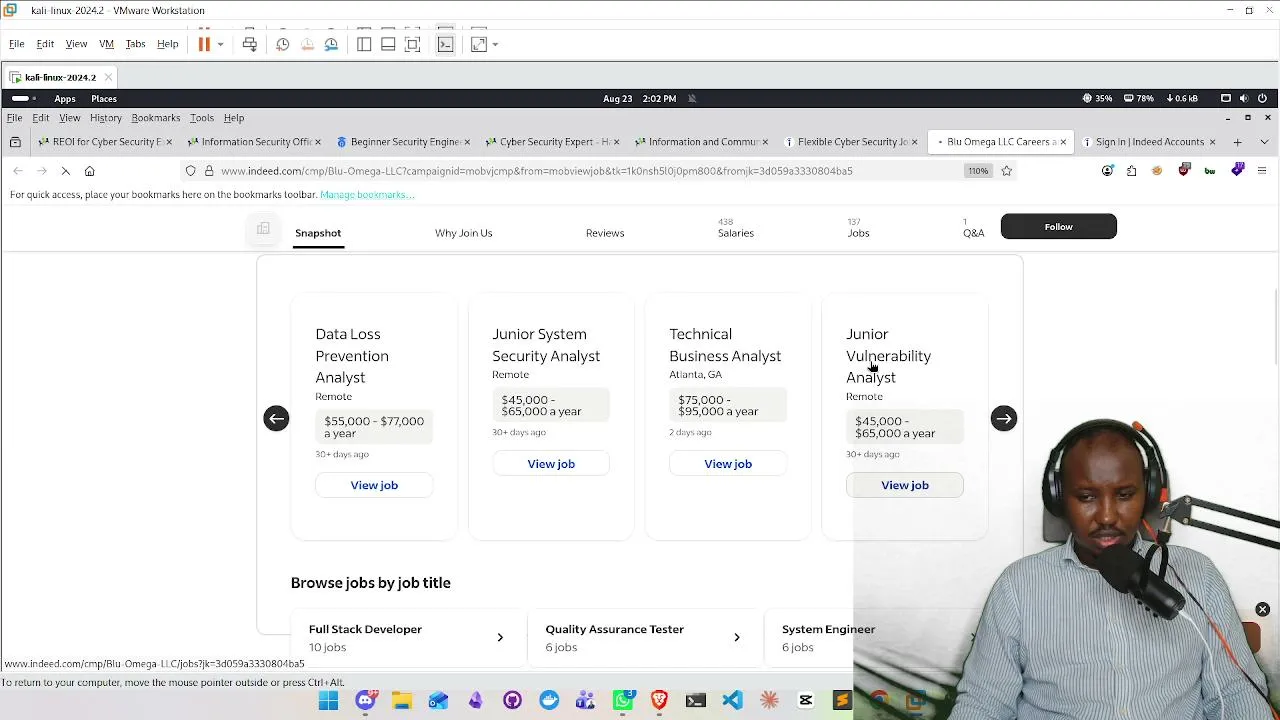Click the Firefox View icon
The image size is (1280, 720).
pyautogui.click(x=15, y=142)
